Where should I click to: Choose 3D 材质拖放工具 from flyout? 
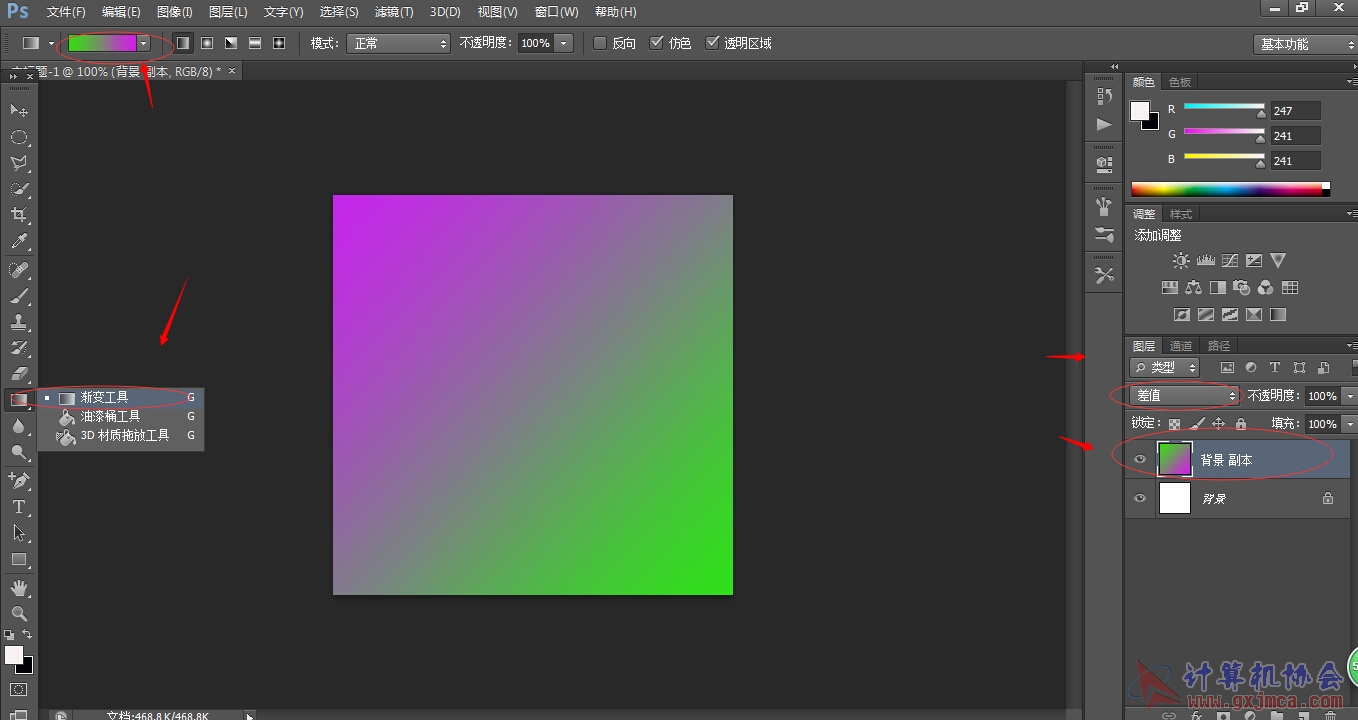[x=121, y=435]
